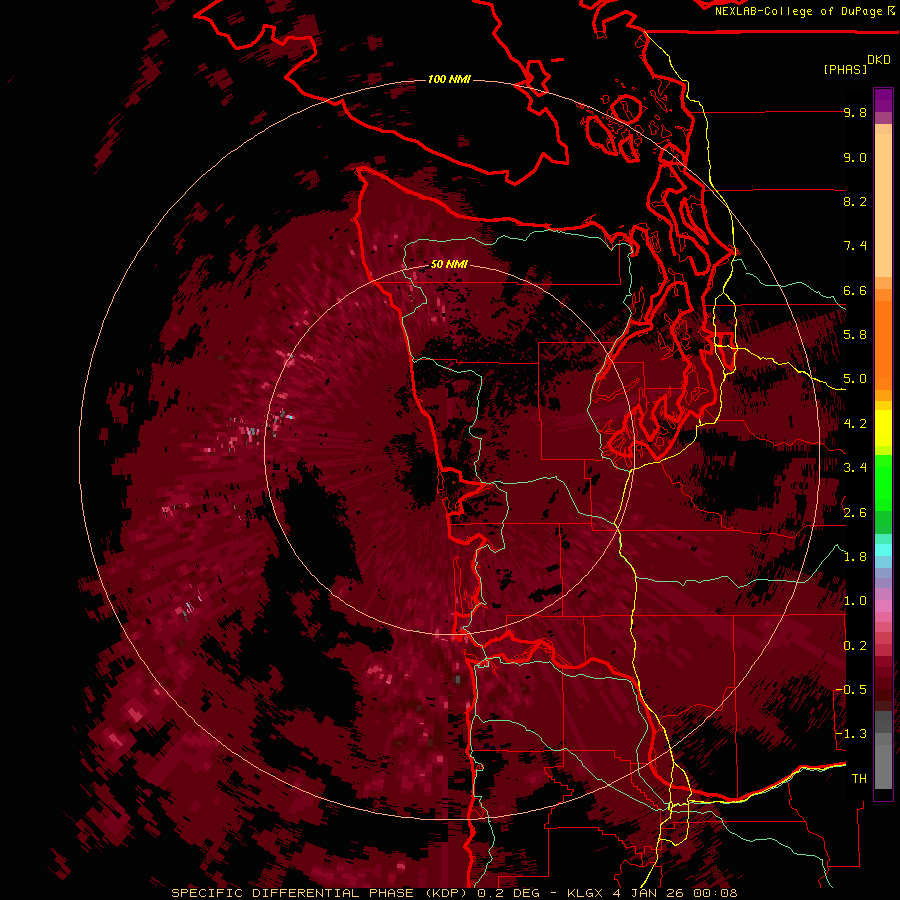The image size is (900, 900).
Task: Click the 1.0 scale value
Action: pyautogui.click(x=855, y=602)
